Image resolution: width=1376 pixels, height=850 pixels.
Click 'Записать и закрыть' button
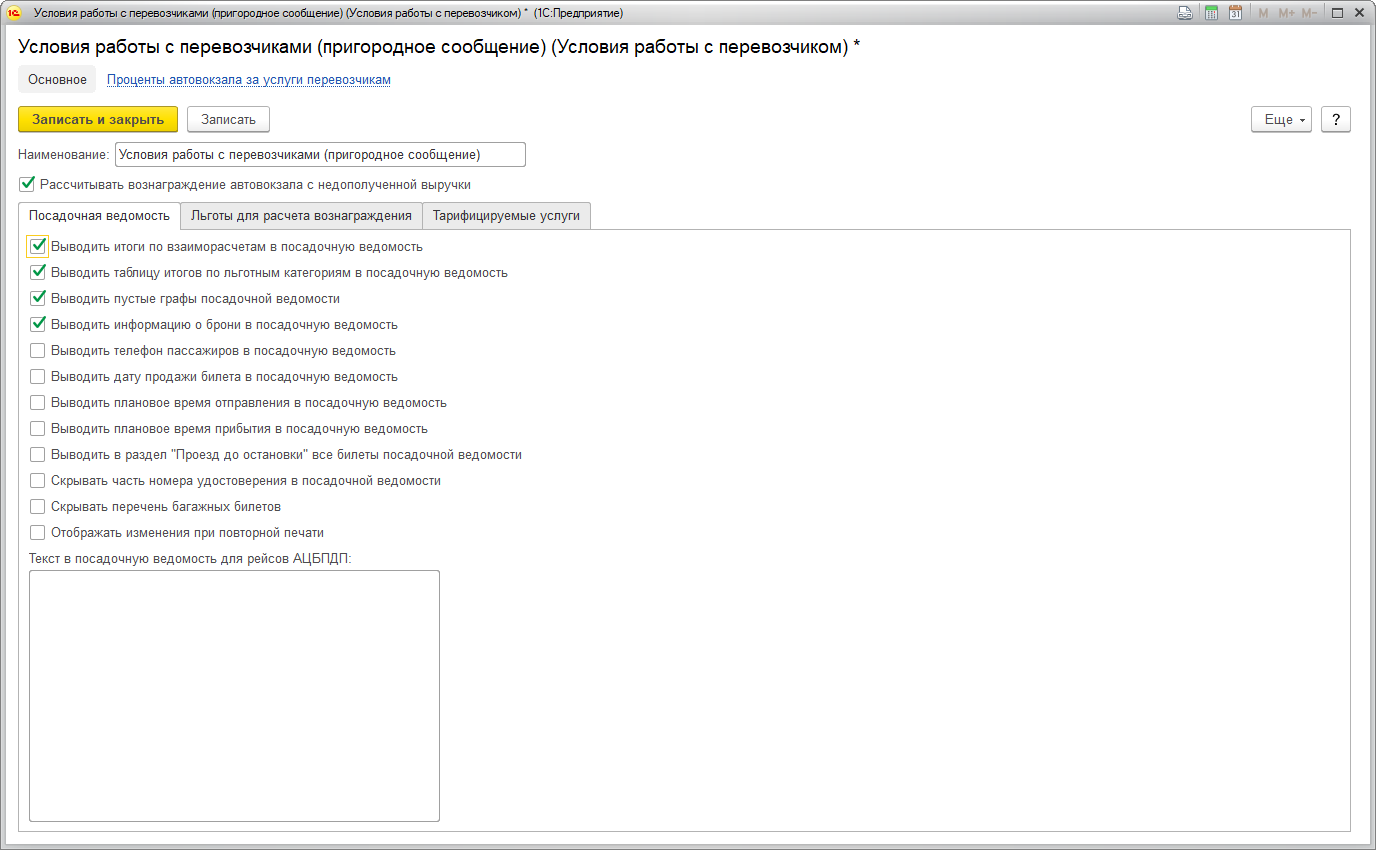98,119
